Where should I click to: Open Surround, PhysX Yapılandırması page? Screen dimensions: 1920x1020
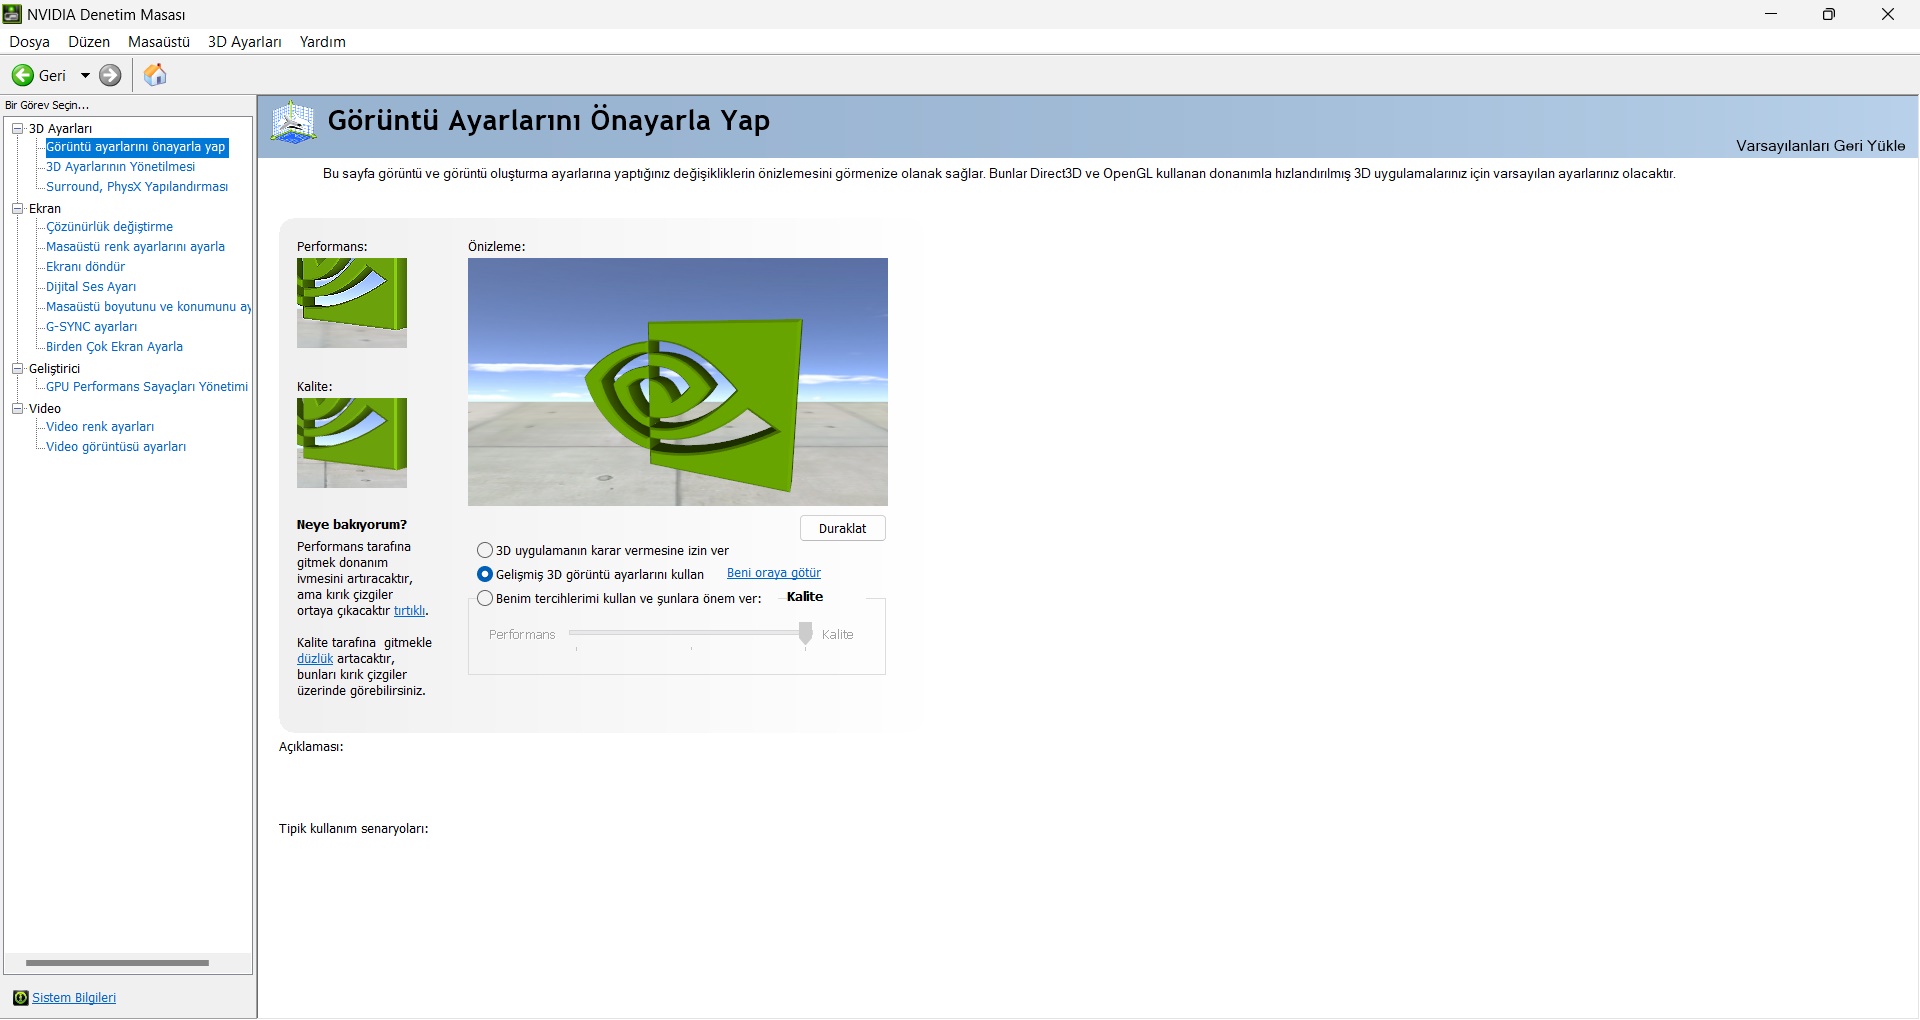[x=137, y=187]
